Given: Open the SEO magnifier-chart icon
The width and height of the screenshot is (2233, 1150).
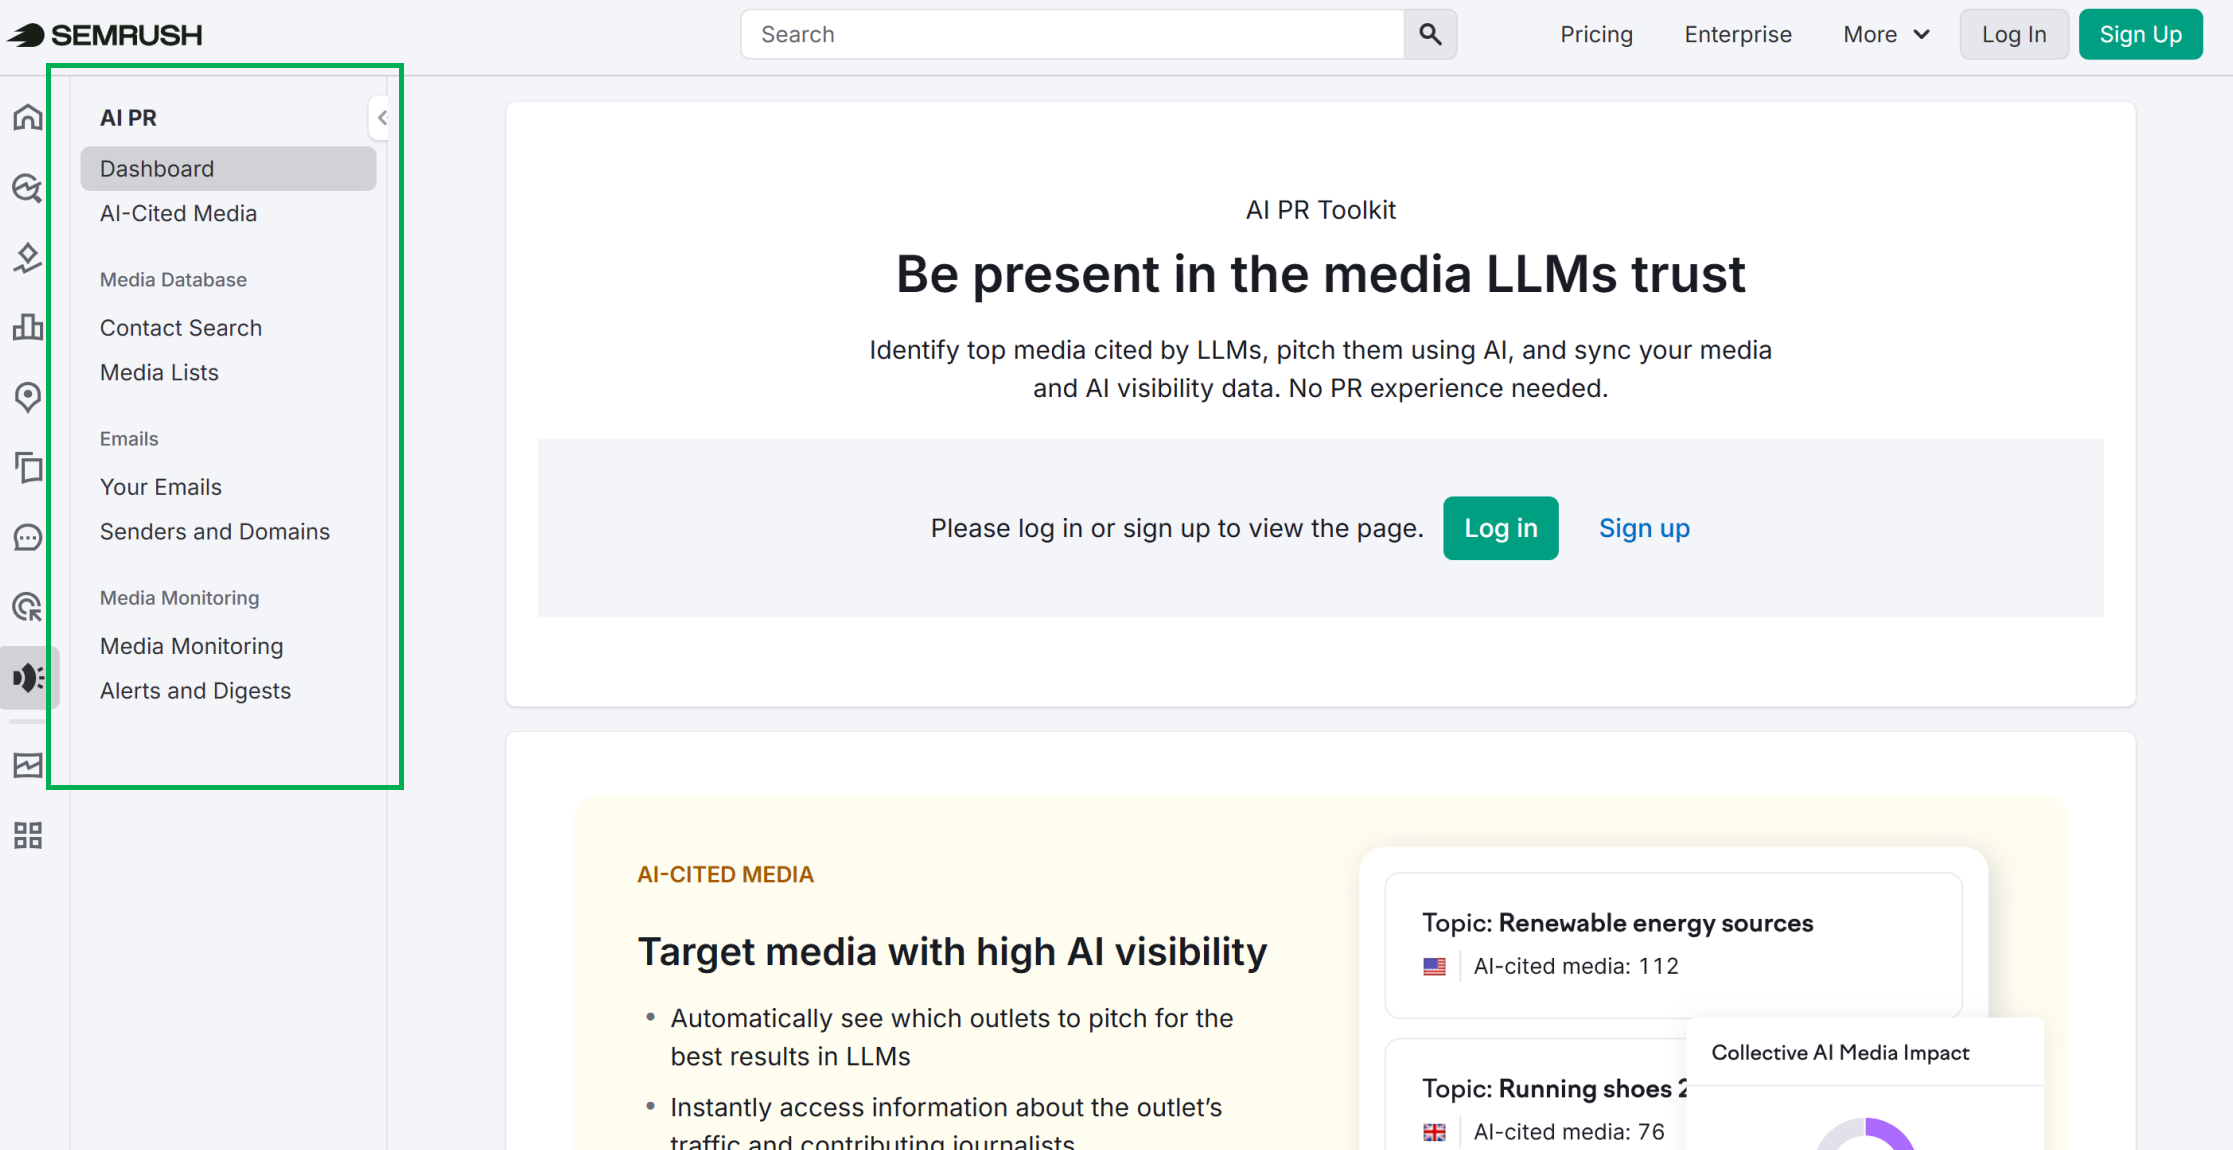Looking at the screenshot, I should point(28,187).
